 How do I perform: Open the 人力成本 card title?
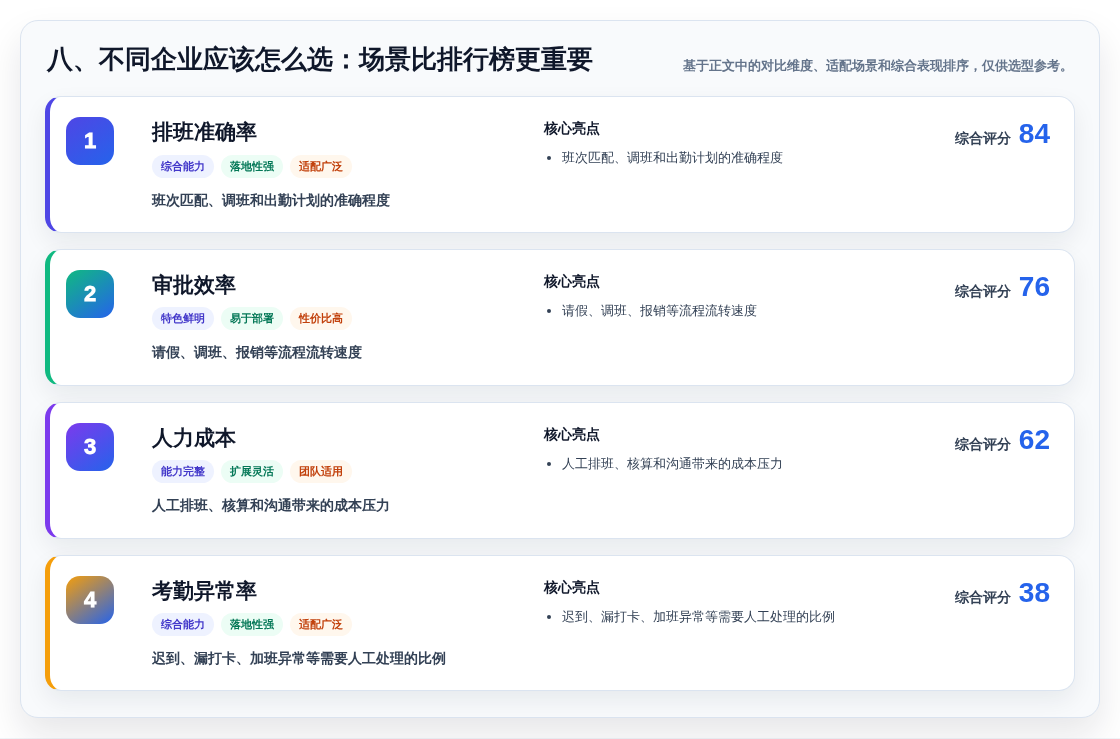(x=194, y=438)
